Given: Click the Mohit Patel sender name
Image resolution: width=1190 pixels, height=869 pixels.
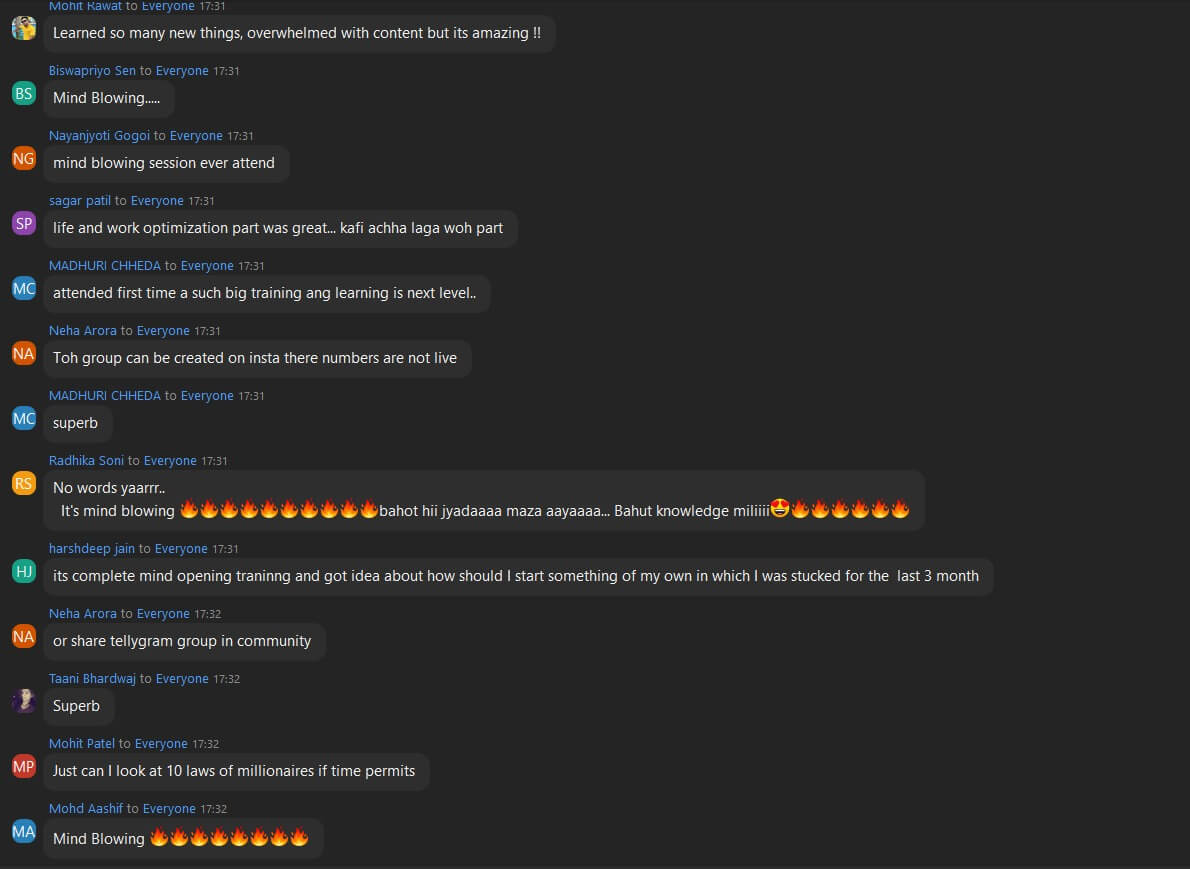Looking at the screenshot, I should (x=82, y=744).
